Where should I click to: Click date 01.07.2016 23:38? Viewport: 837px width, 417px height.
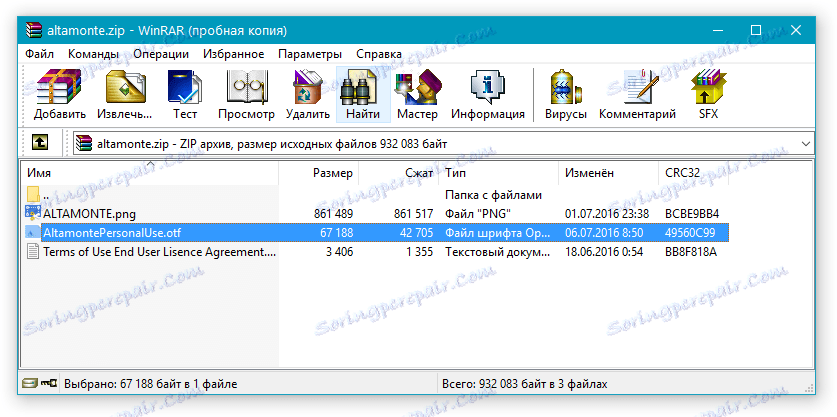(x=607, y=214)
